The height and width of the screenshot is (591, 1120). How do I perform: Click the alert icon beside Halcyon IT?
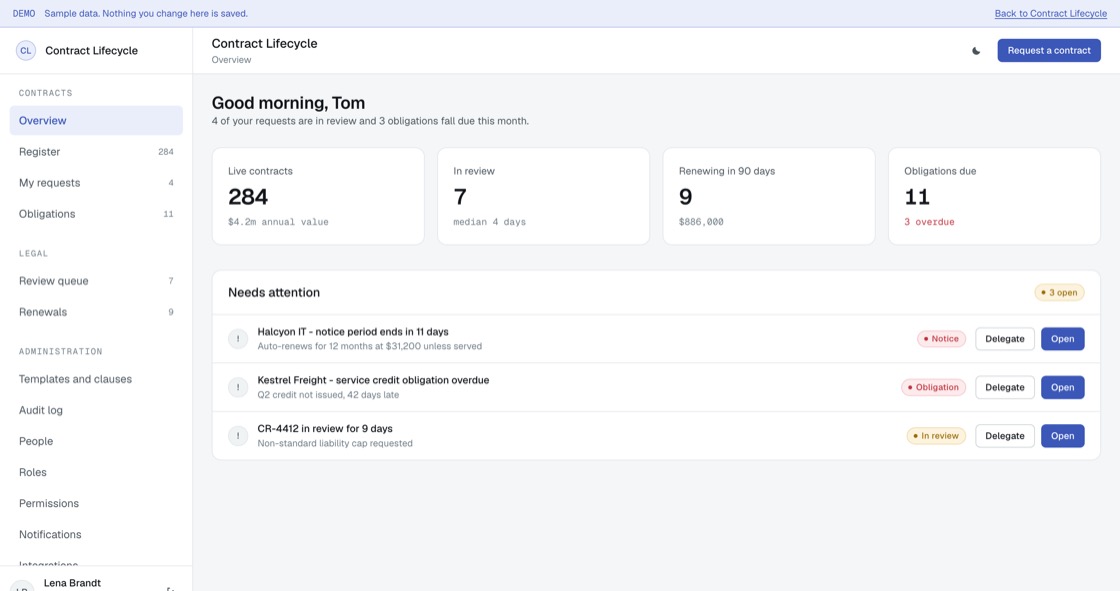(x=238, y=339)
